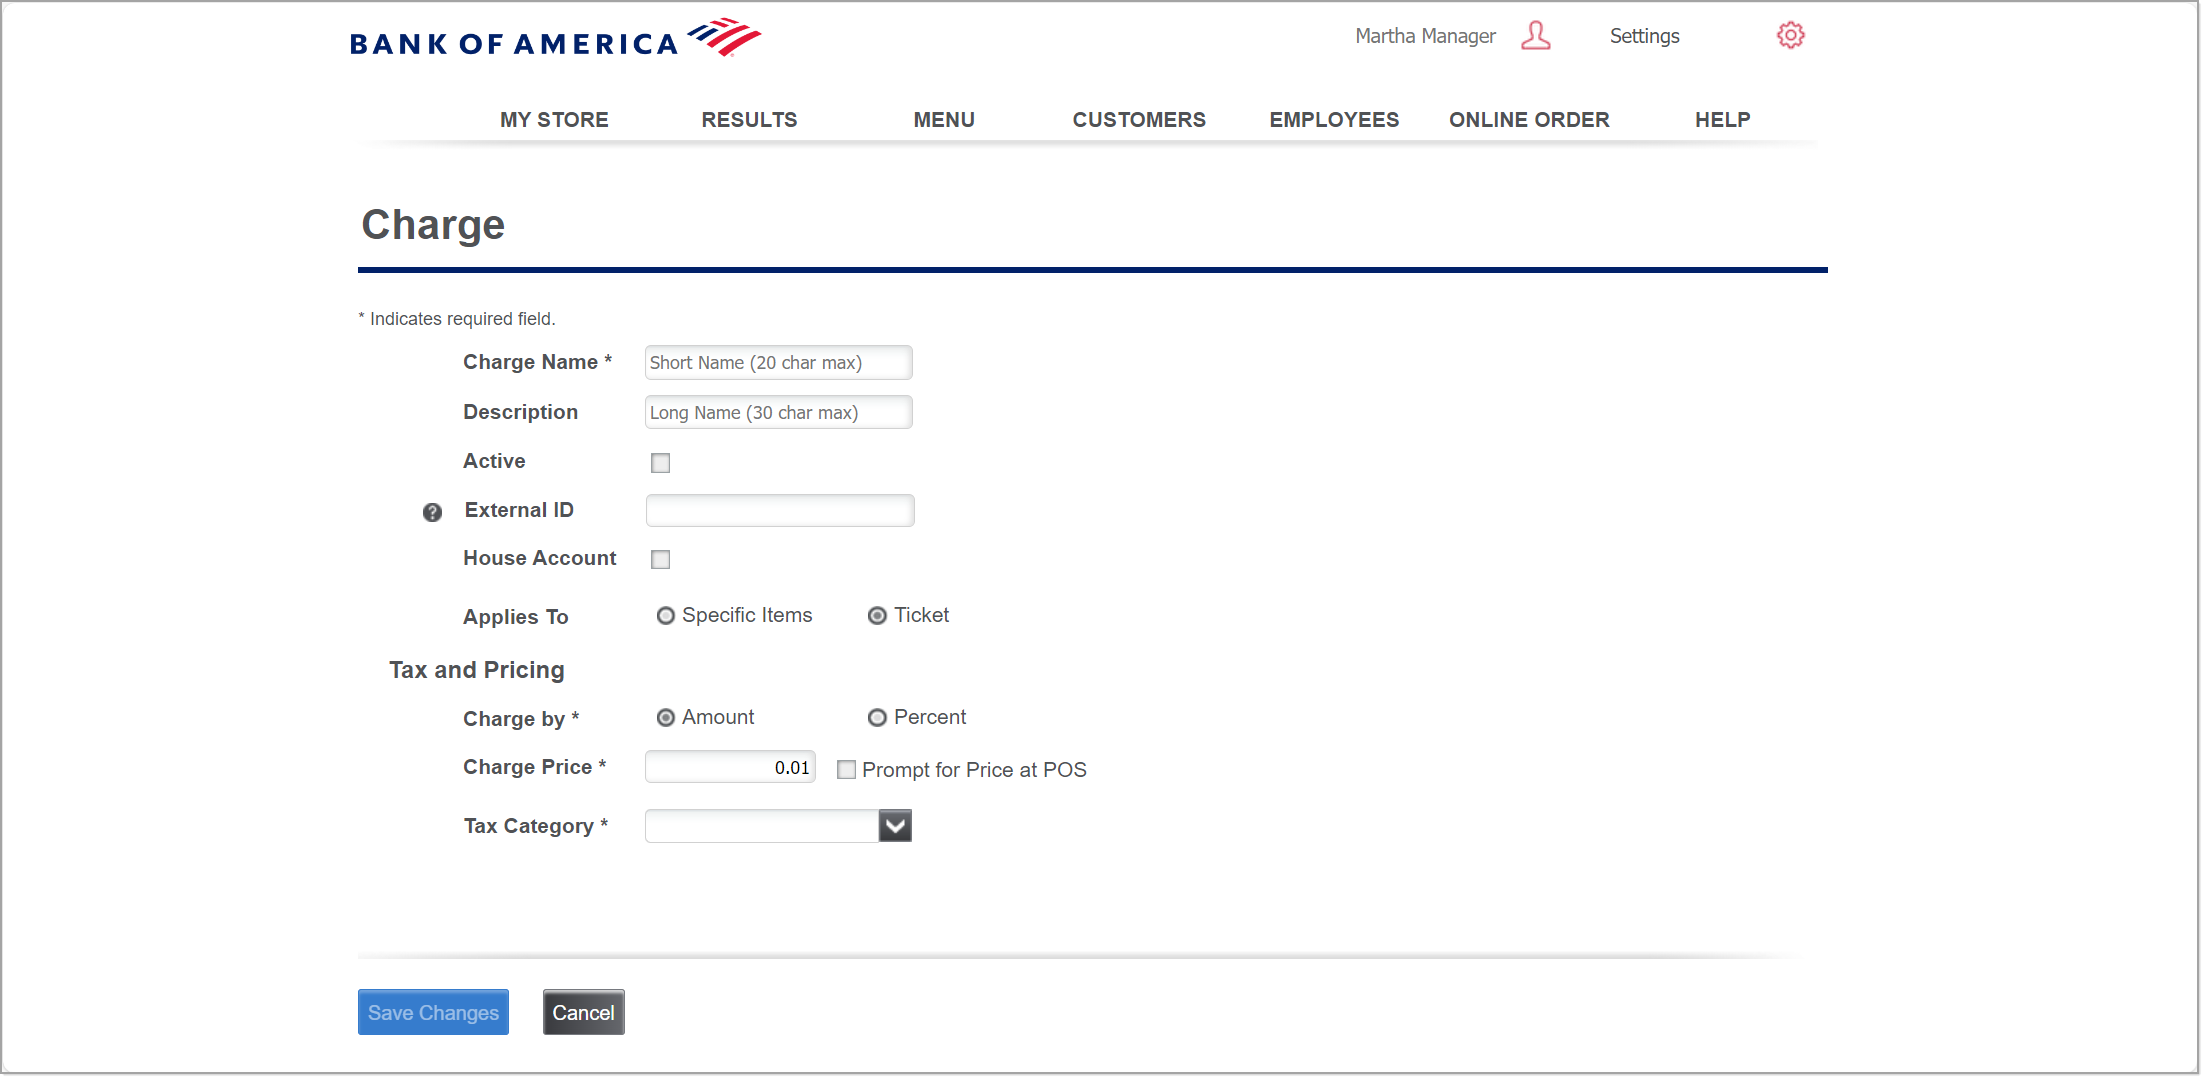This screenshot has width=2204, height=1079.
Task: Enable the Active checkbox
Action: (660, 463)
